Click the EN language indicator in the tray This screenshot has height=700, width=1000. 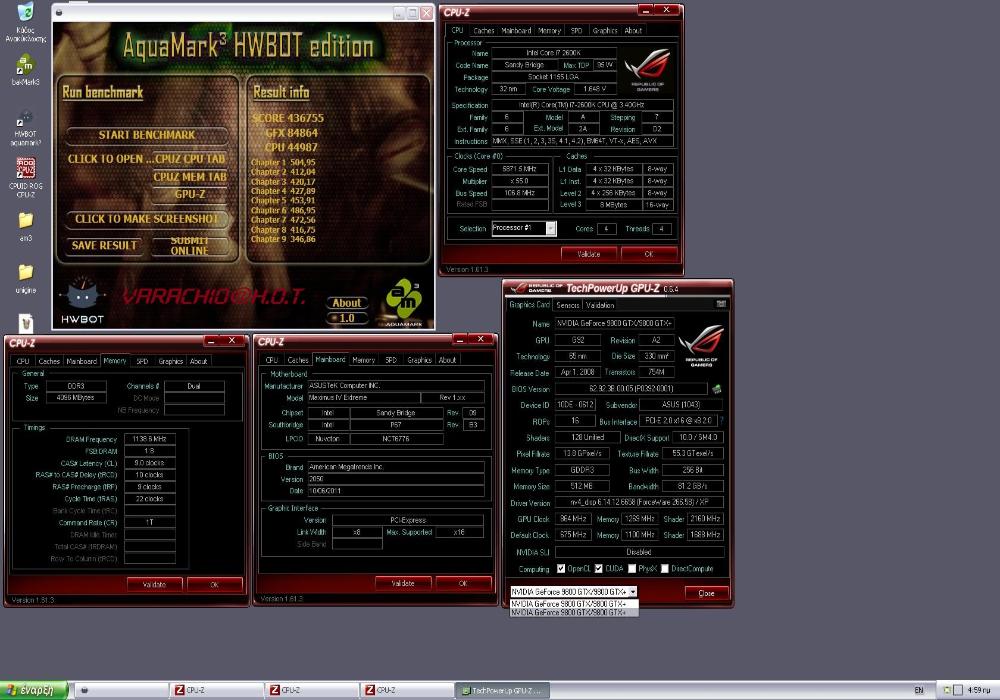(x=919, y=690)
